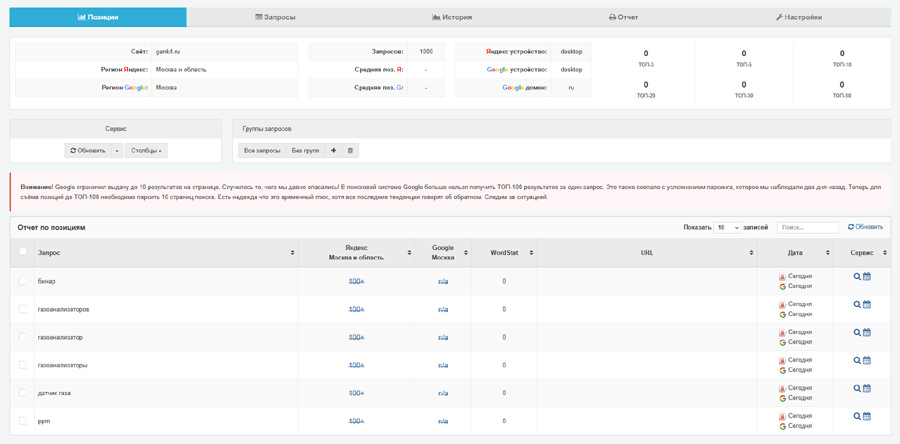
Task: Click magnifier icon in ppm row
Action: [x=857, y=416]
